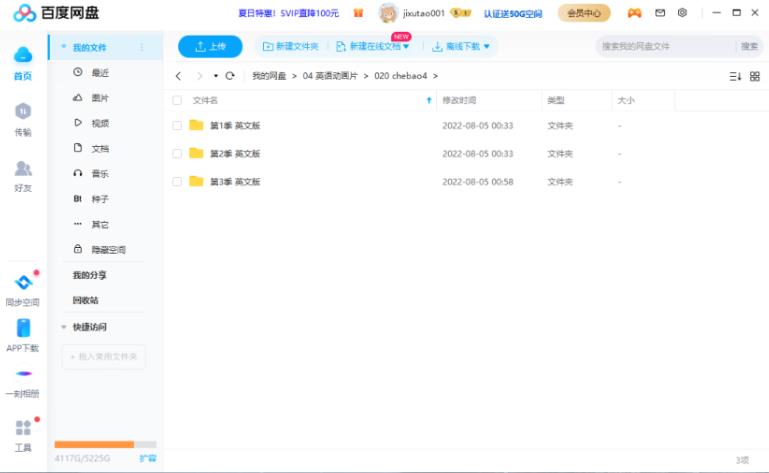This screenshot has width=769, height=473.
Task: Click 新建文件夹 new folder button
Action: click(290, 46)
